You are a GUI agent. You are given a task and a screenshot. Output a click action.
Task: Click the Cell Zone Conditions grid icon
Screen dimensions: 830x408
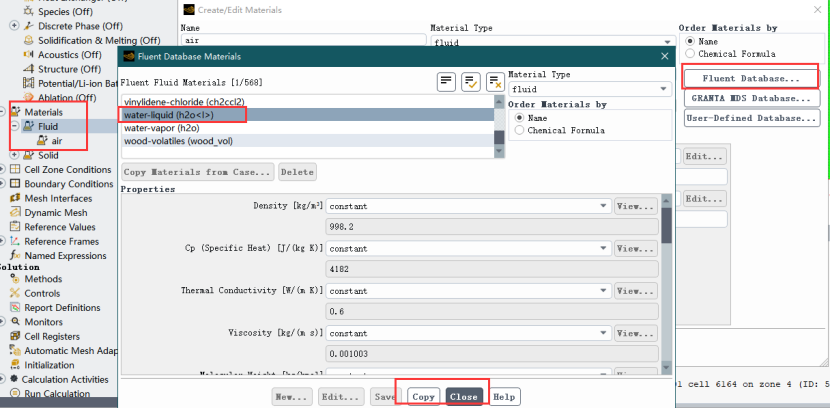pyautogui.click(x=15, y=169)
